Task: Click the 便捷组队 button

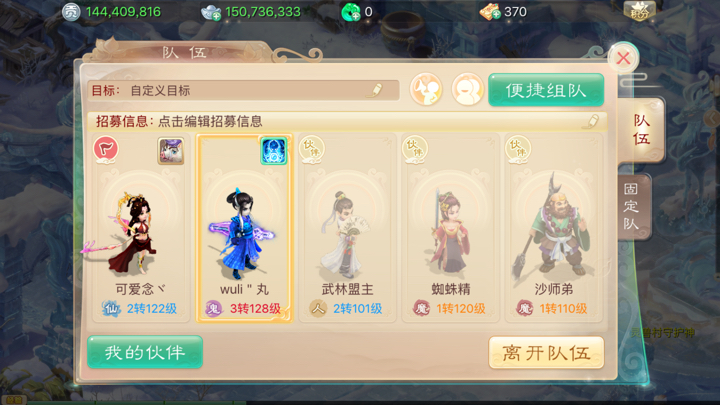Action: (x=546, y=90)
